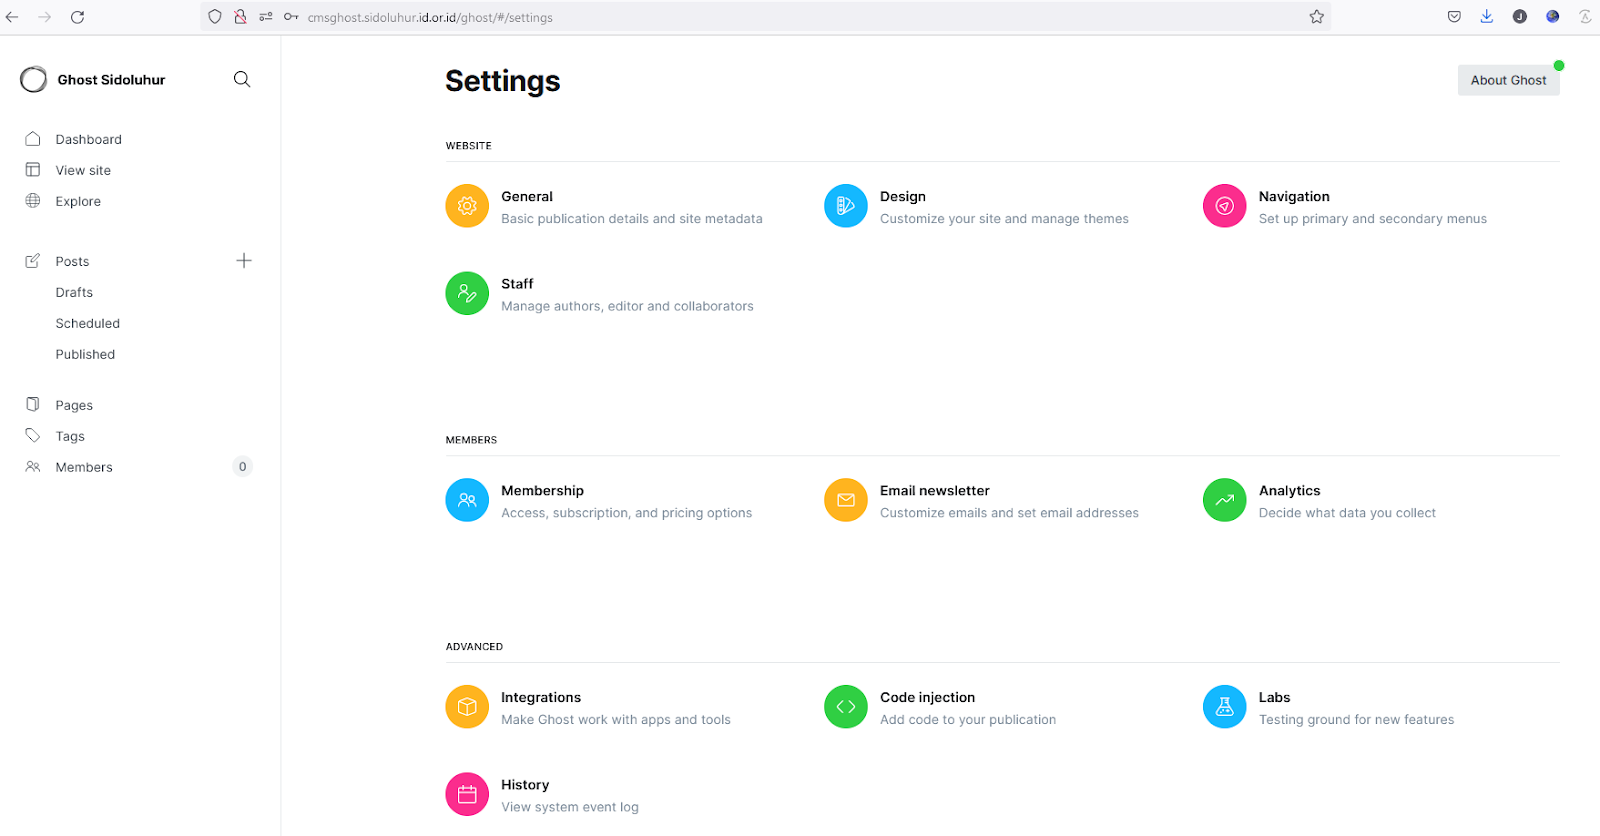
Task: Reload the page in browser
Action: pos(77,17)
